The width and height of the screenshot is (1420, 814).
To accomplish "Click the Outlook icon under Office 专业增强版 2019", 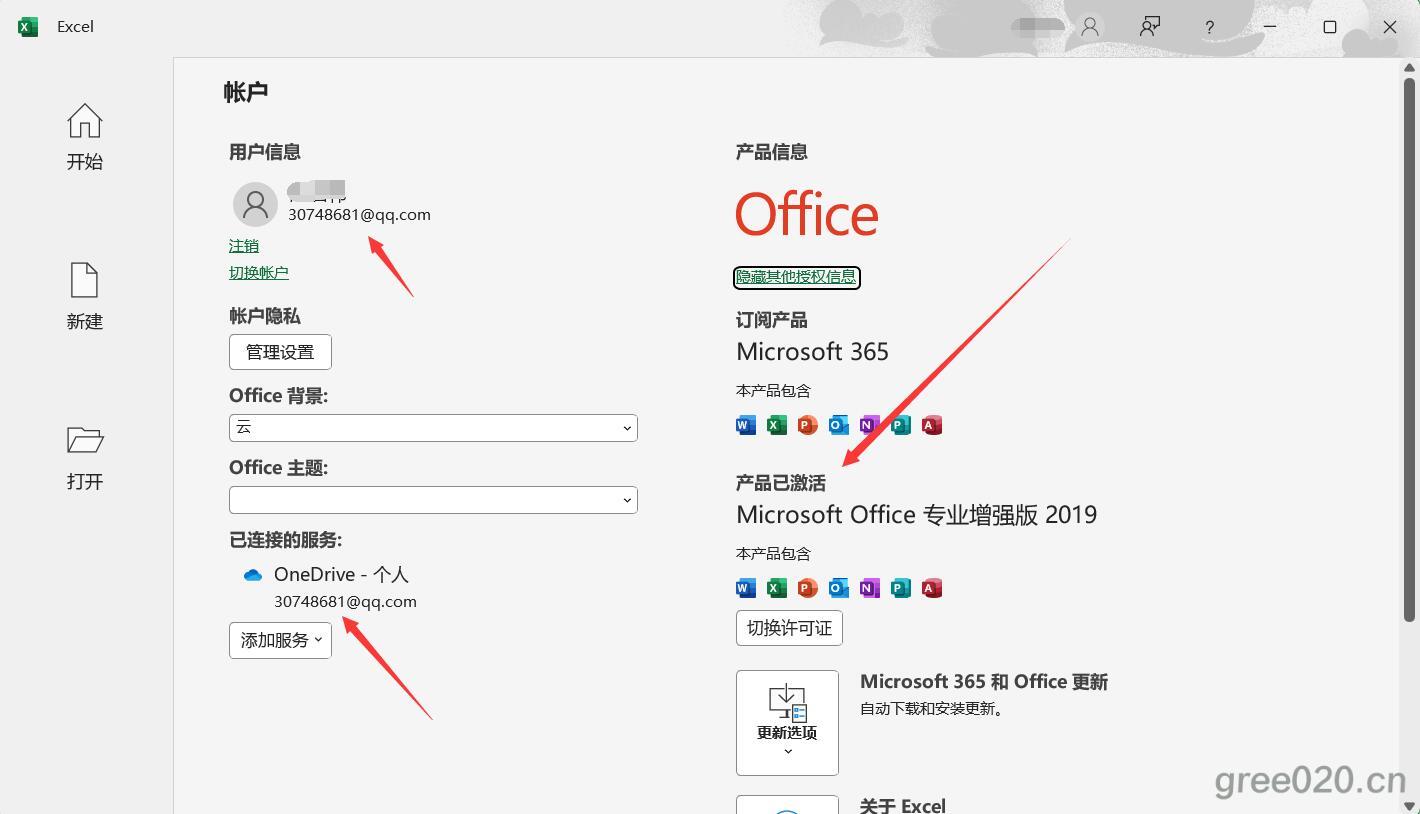I will [839, 588].
